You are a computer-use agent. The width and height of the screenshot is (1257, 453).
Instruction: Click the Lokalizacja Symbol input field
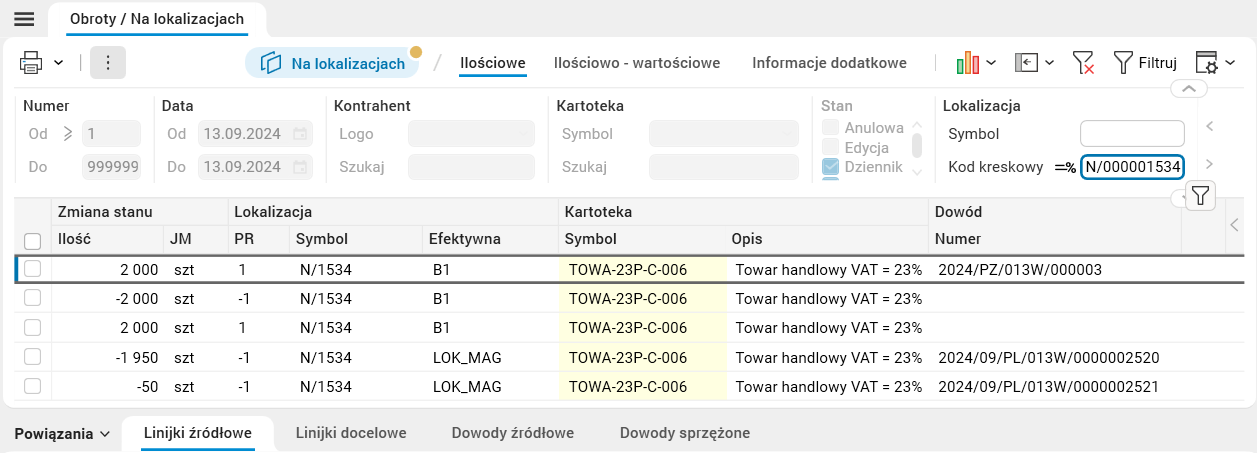(x=1132, y=133)
